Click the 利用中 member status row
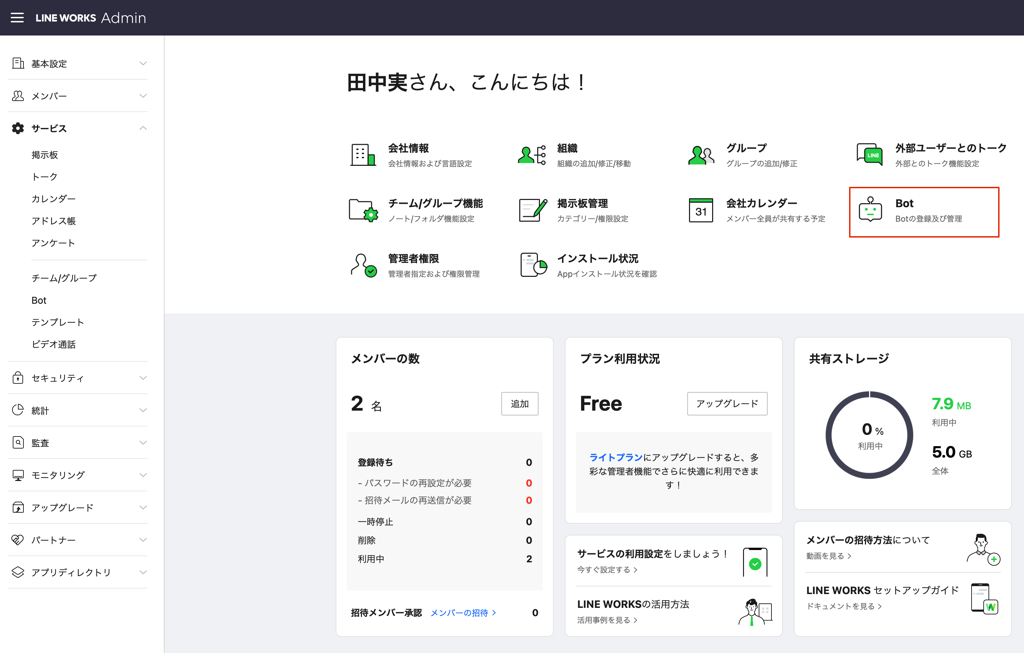1024x653 pixels. (x=445, y=559)
